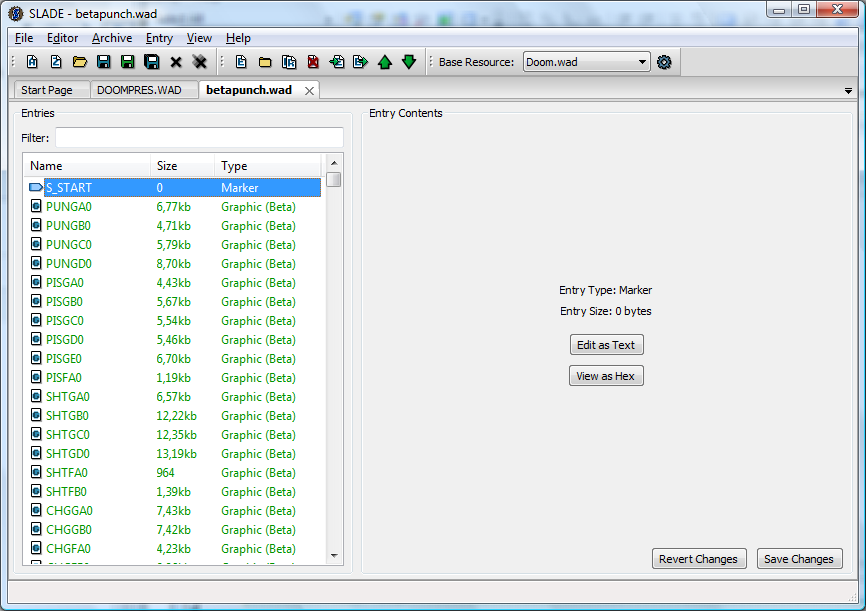Click the Revert Changes button

pos(699,559)
